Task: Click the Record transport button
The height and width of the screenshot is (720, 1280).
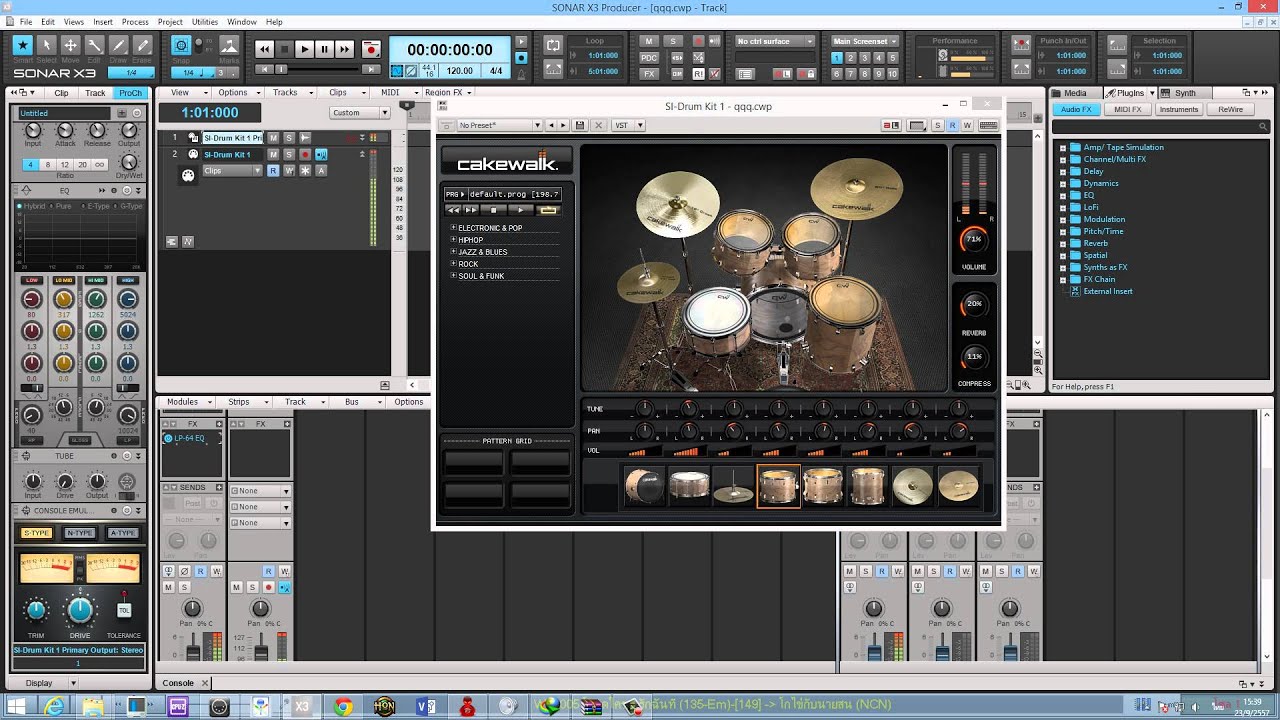Action: (x=371, y=49)
